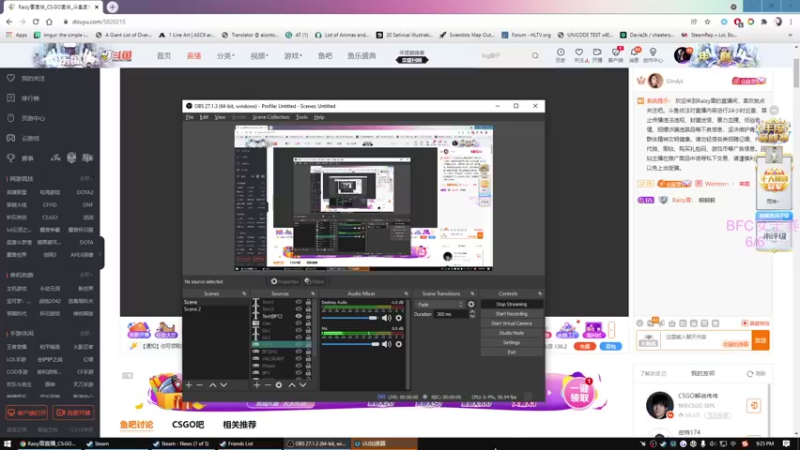Open cloud gaming gamepad icon in sidebar
This screenshot has height=450, width=800.
(x=11, y=138)
